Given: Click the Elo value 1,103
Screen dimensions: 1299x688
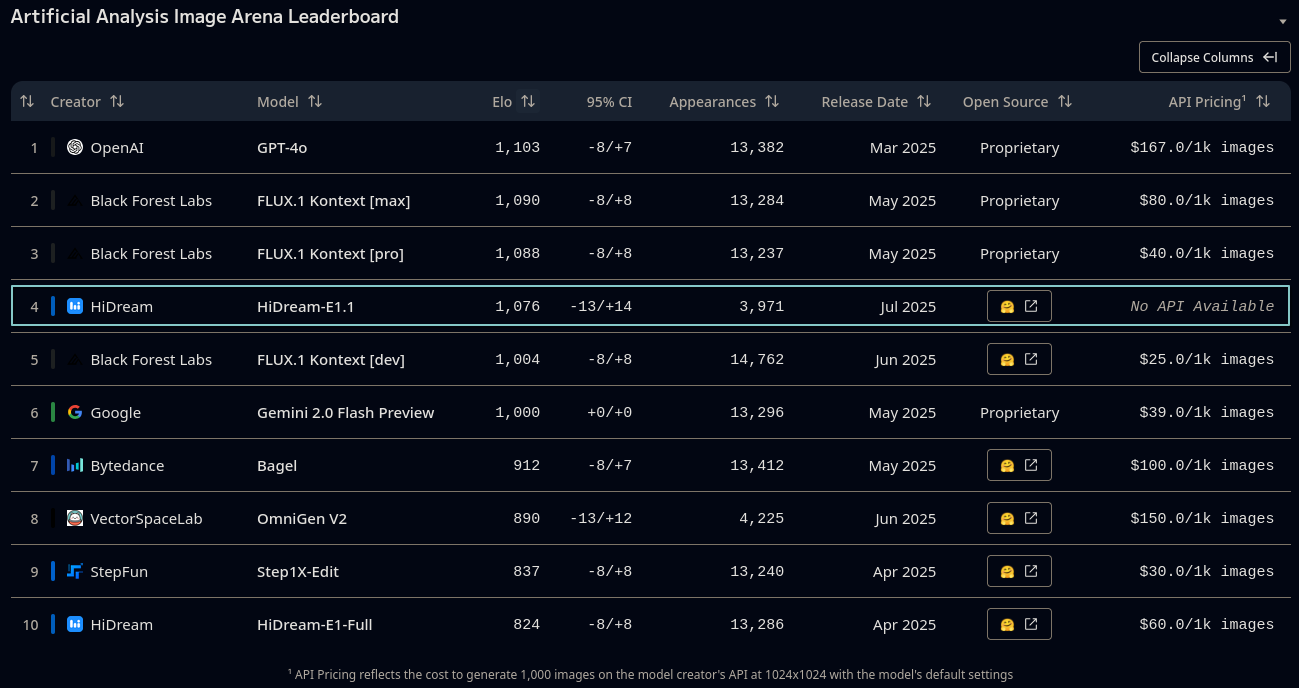Looking at the screenshot, I should [x=517, y=147].
